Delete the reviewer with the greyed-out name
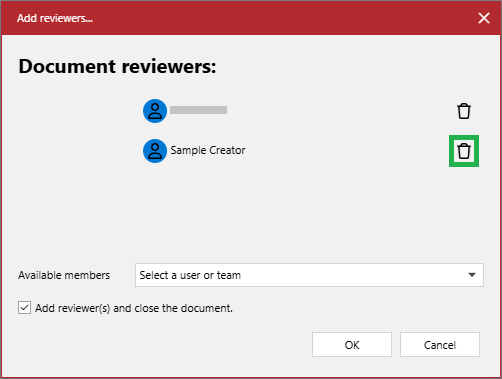Viewport: 502px width, 379px height. (464, 111)
